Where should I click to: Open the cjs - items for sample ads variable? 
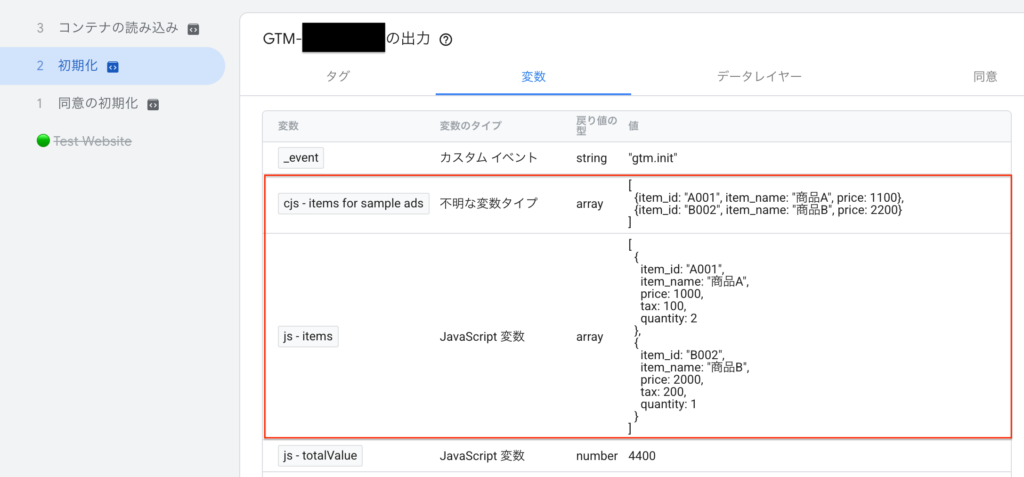coord(353,203)
